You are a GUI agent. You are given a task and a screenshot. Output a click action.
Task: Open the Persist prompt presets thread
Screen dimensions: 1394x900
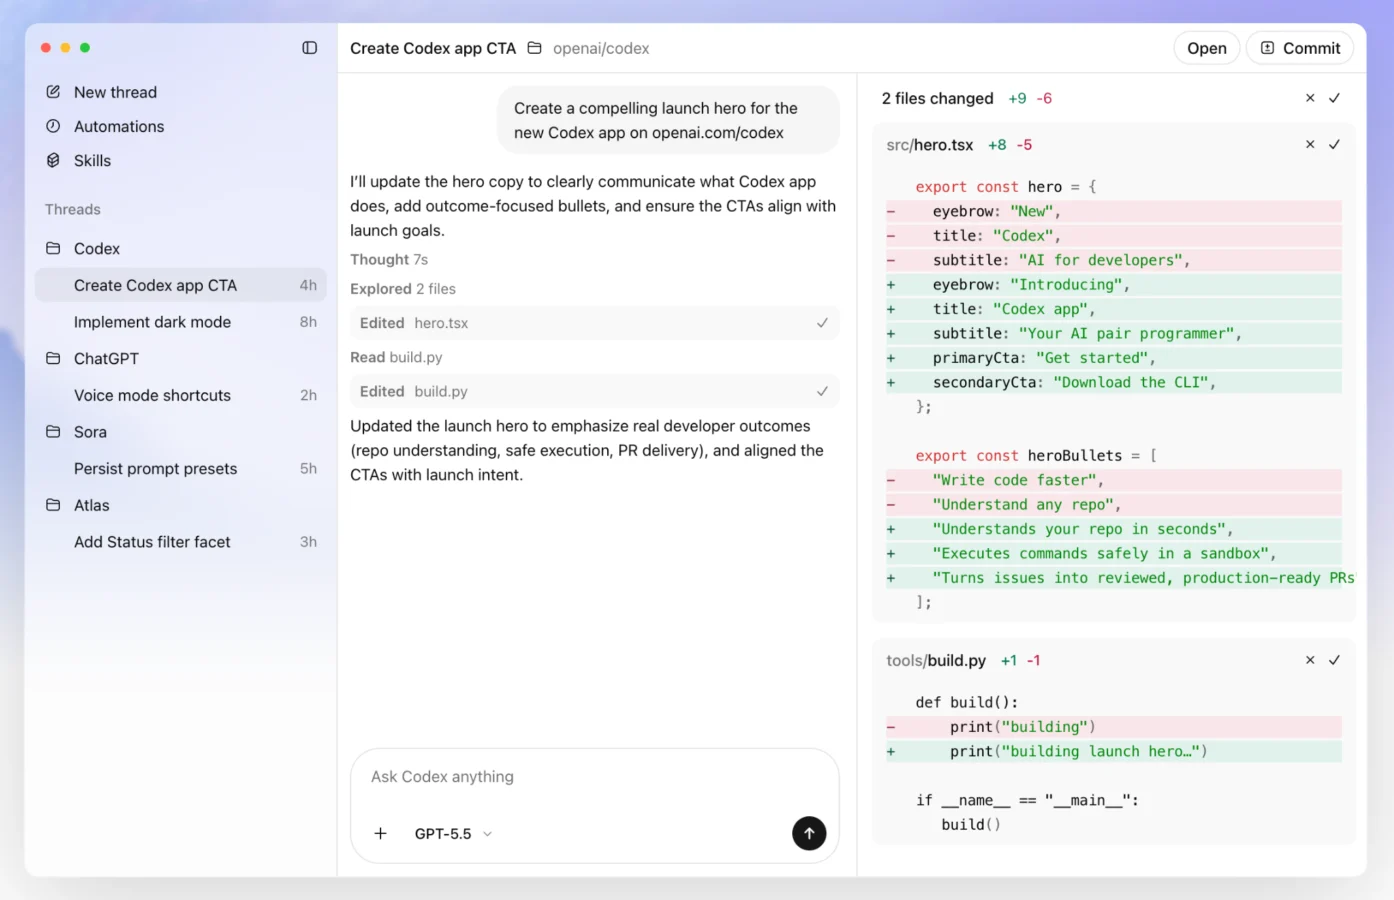(x=181, y=468)
